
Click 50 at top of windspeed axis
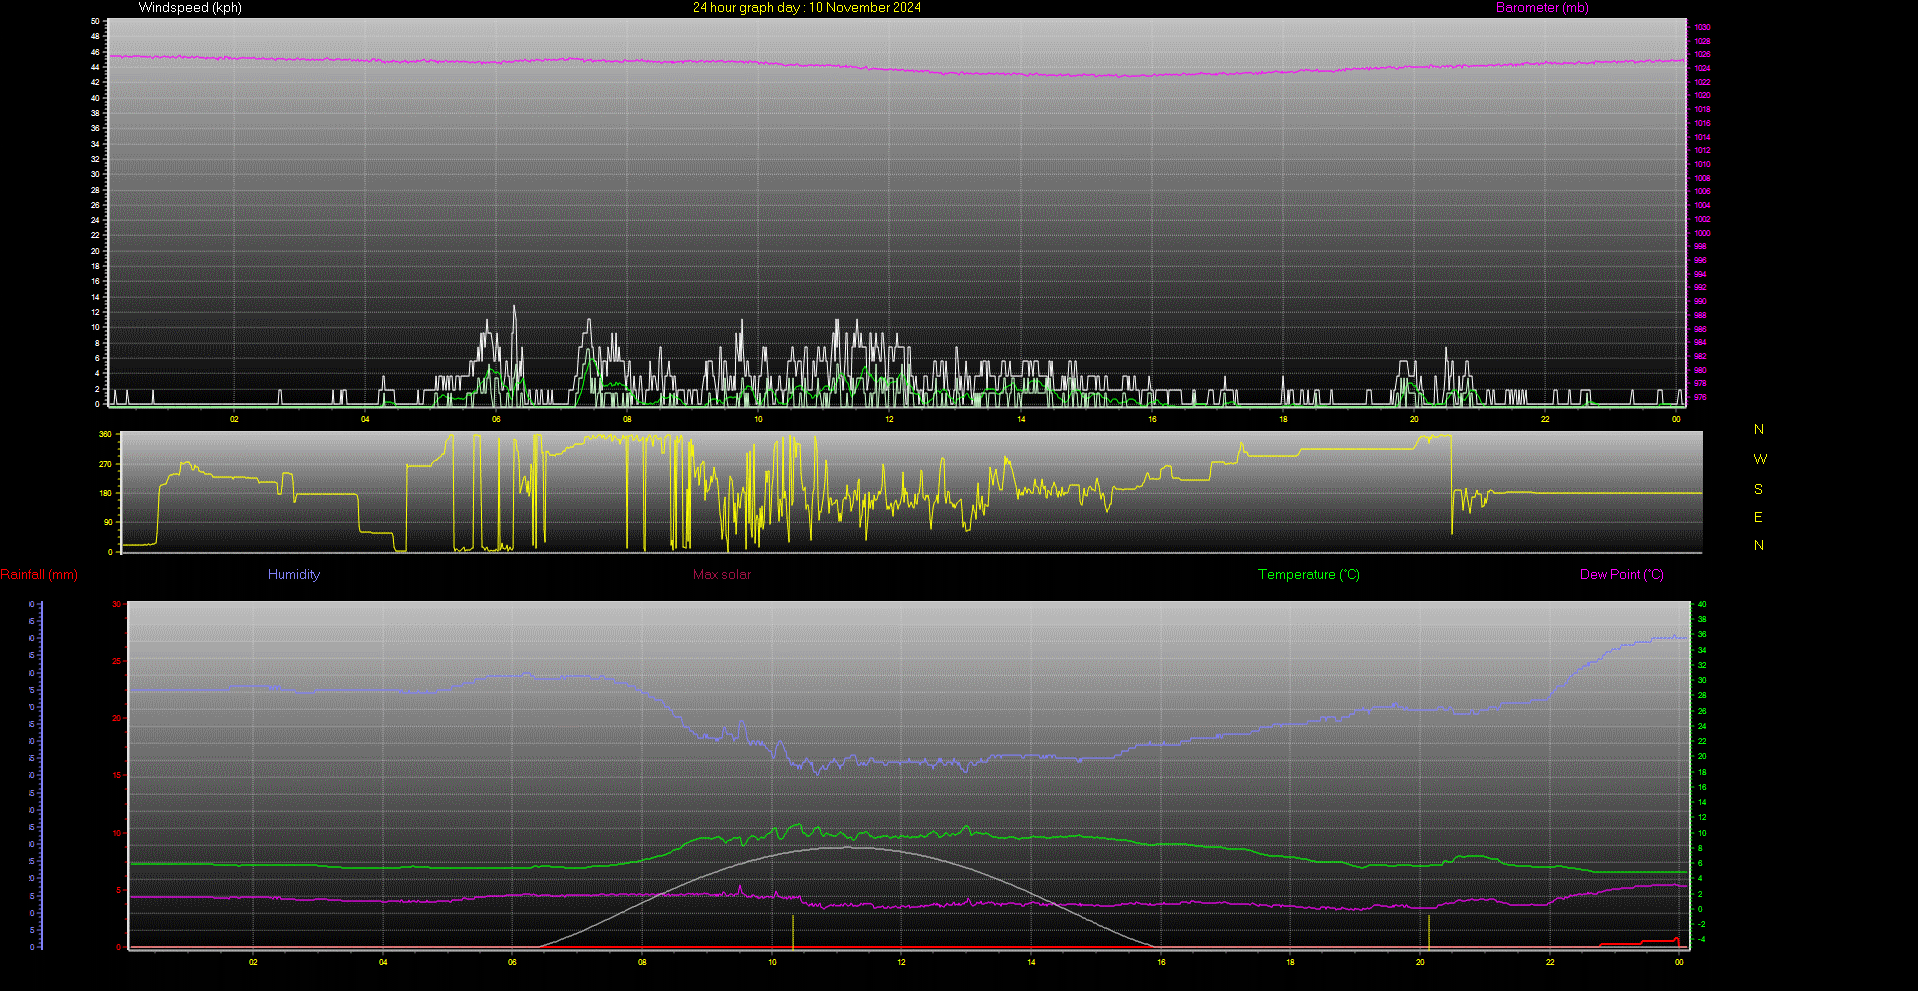point(95,21)
